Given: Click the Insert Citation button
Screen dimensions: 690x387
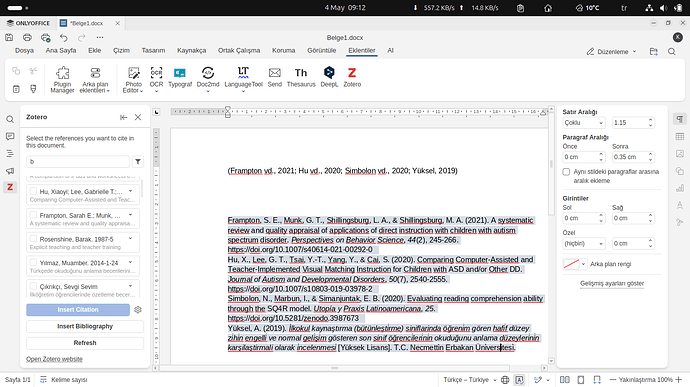Looking at the screenshot, I should (78, 310).
